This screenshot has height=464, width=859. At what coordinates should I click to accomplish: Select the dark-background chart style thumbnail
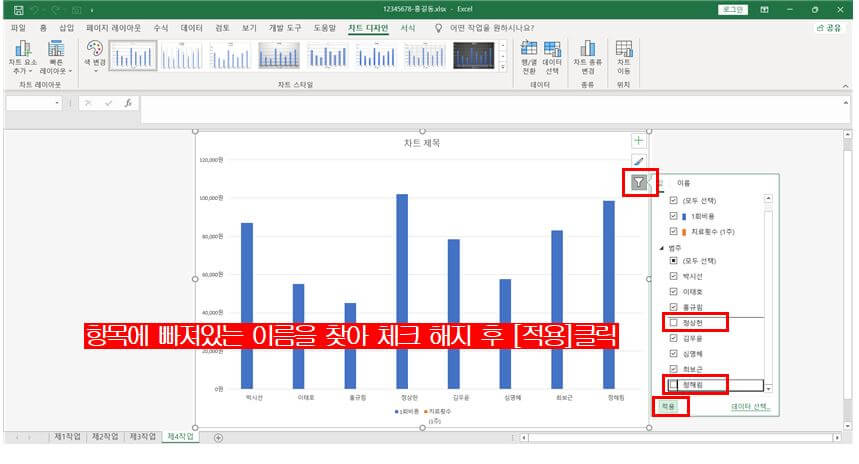tap(474, 55)
